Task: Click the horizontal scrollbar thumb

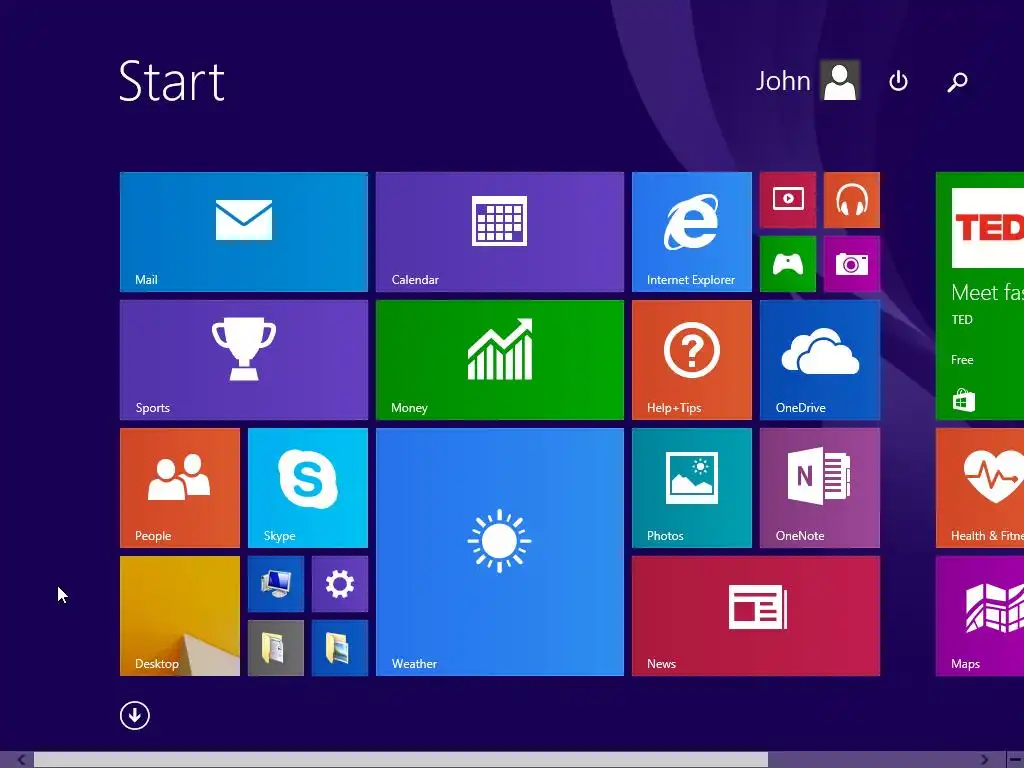Action: pos(401,760)
